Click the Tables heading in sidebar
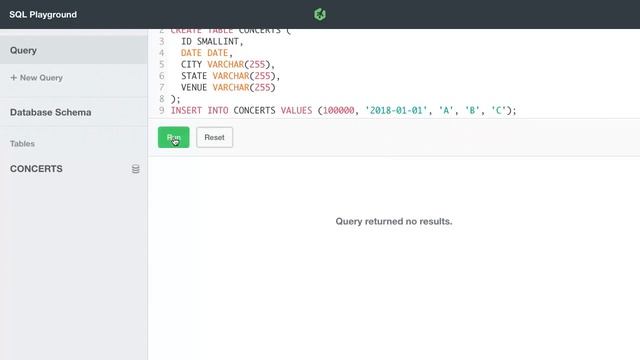 point(22,144)
